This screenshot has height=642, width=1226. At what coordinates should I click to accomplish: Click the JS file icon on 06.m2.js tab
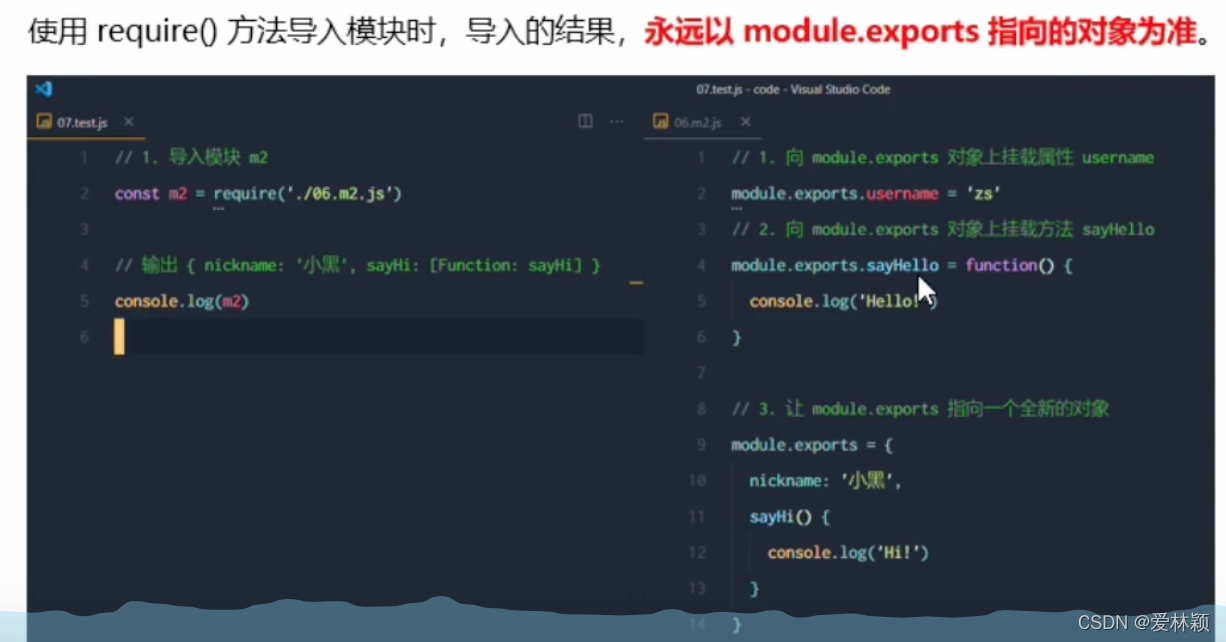tap(660, 122)
